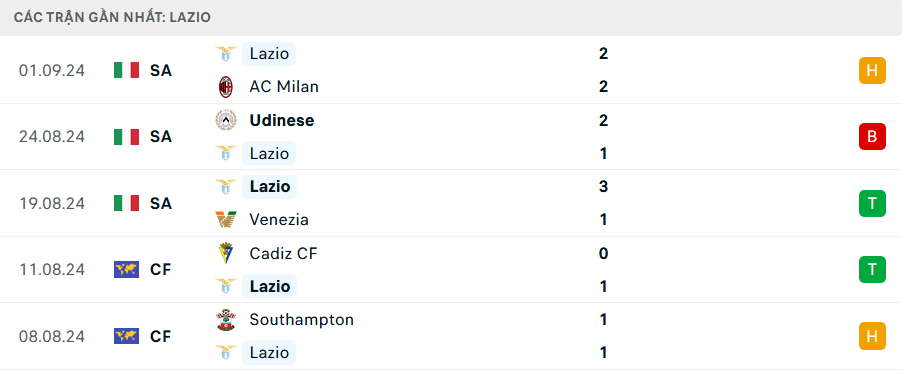Click the orange H badge for 01.09.24
The height and width of the screenshot is (370, 905).
(x=872, y=70)
